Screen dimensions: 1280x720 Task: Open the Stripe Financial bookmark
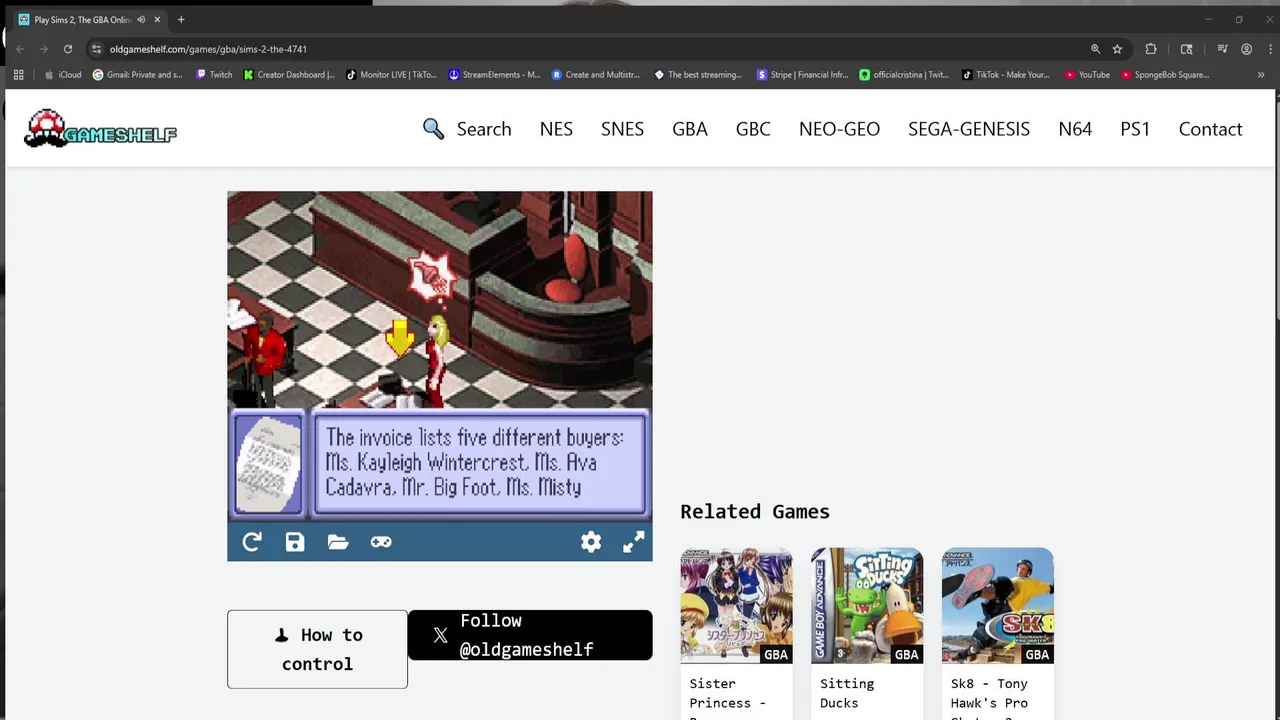pos(803,75)
